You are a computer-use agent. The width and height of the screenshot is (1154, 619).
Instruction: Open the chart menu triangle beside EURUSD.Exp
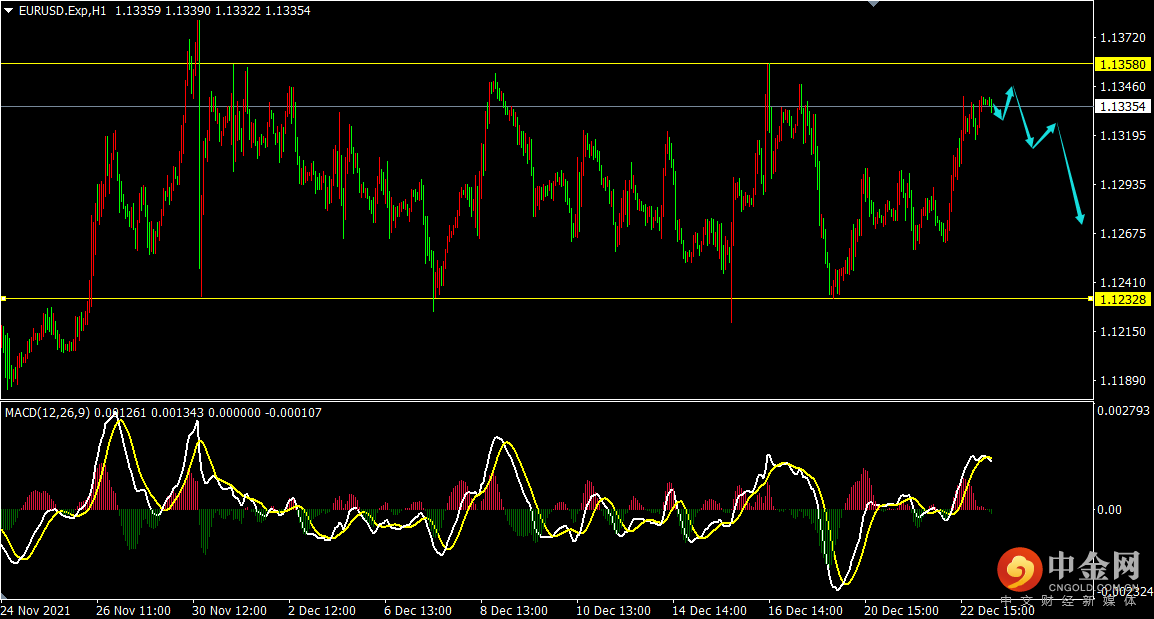point(9,11)
